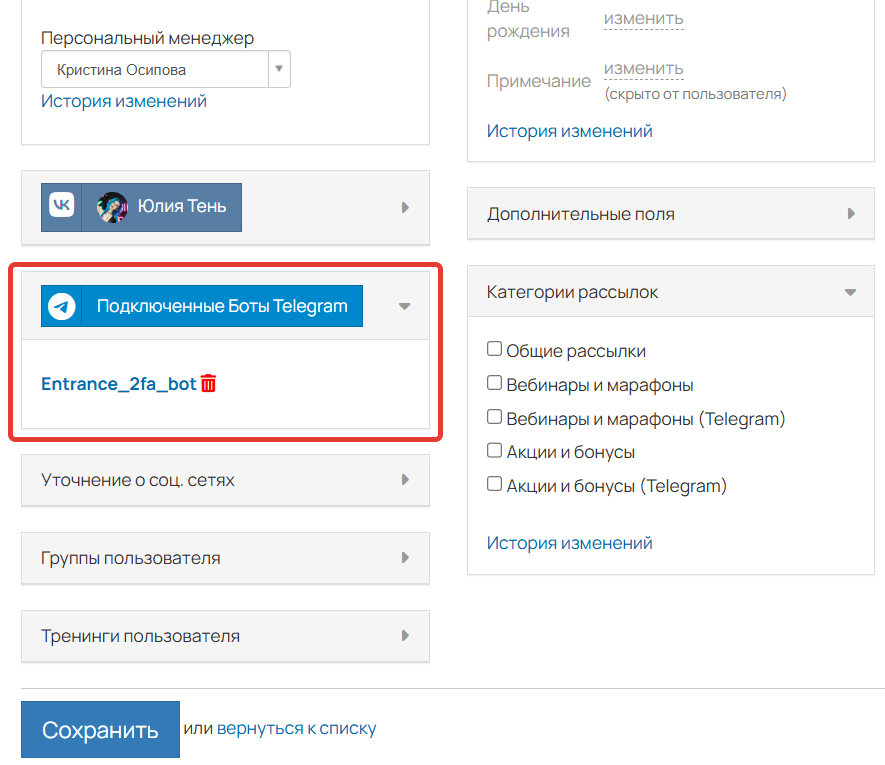Collapse the "Категории рассылок" section
This screenshot has height=765, width=885.
point(851,291)
